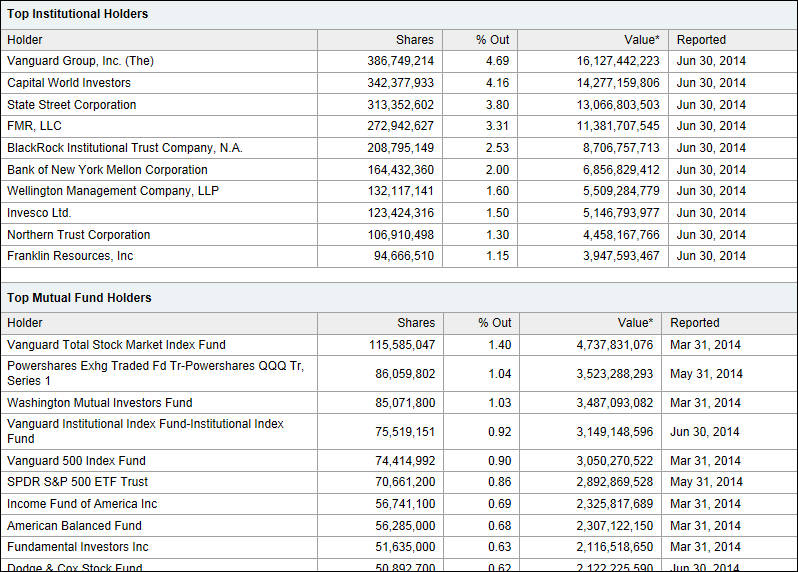Screen dimensions: 798x572
Task: Select shares value 94,666,510
Action: tap(404, 256)
